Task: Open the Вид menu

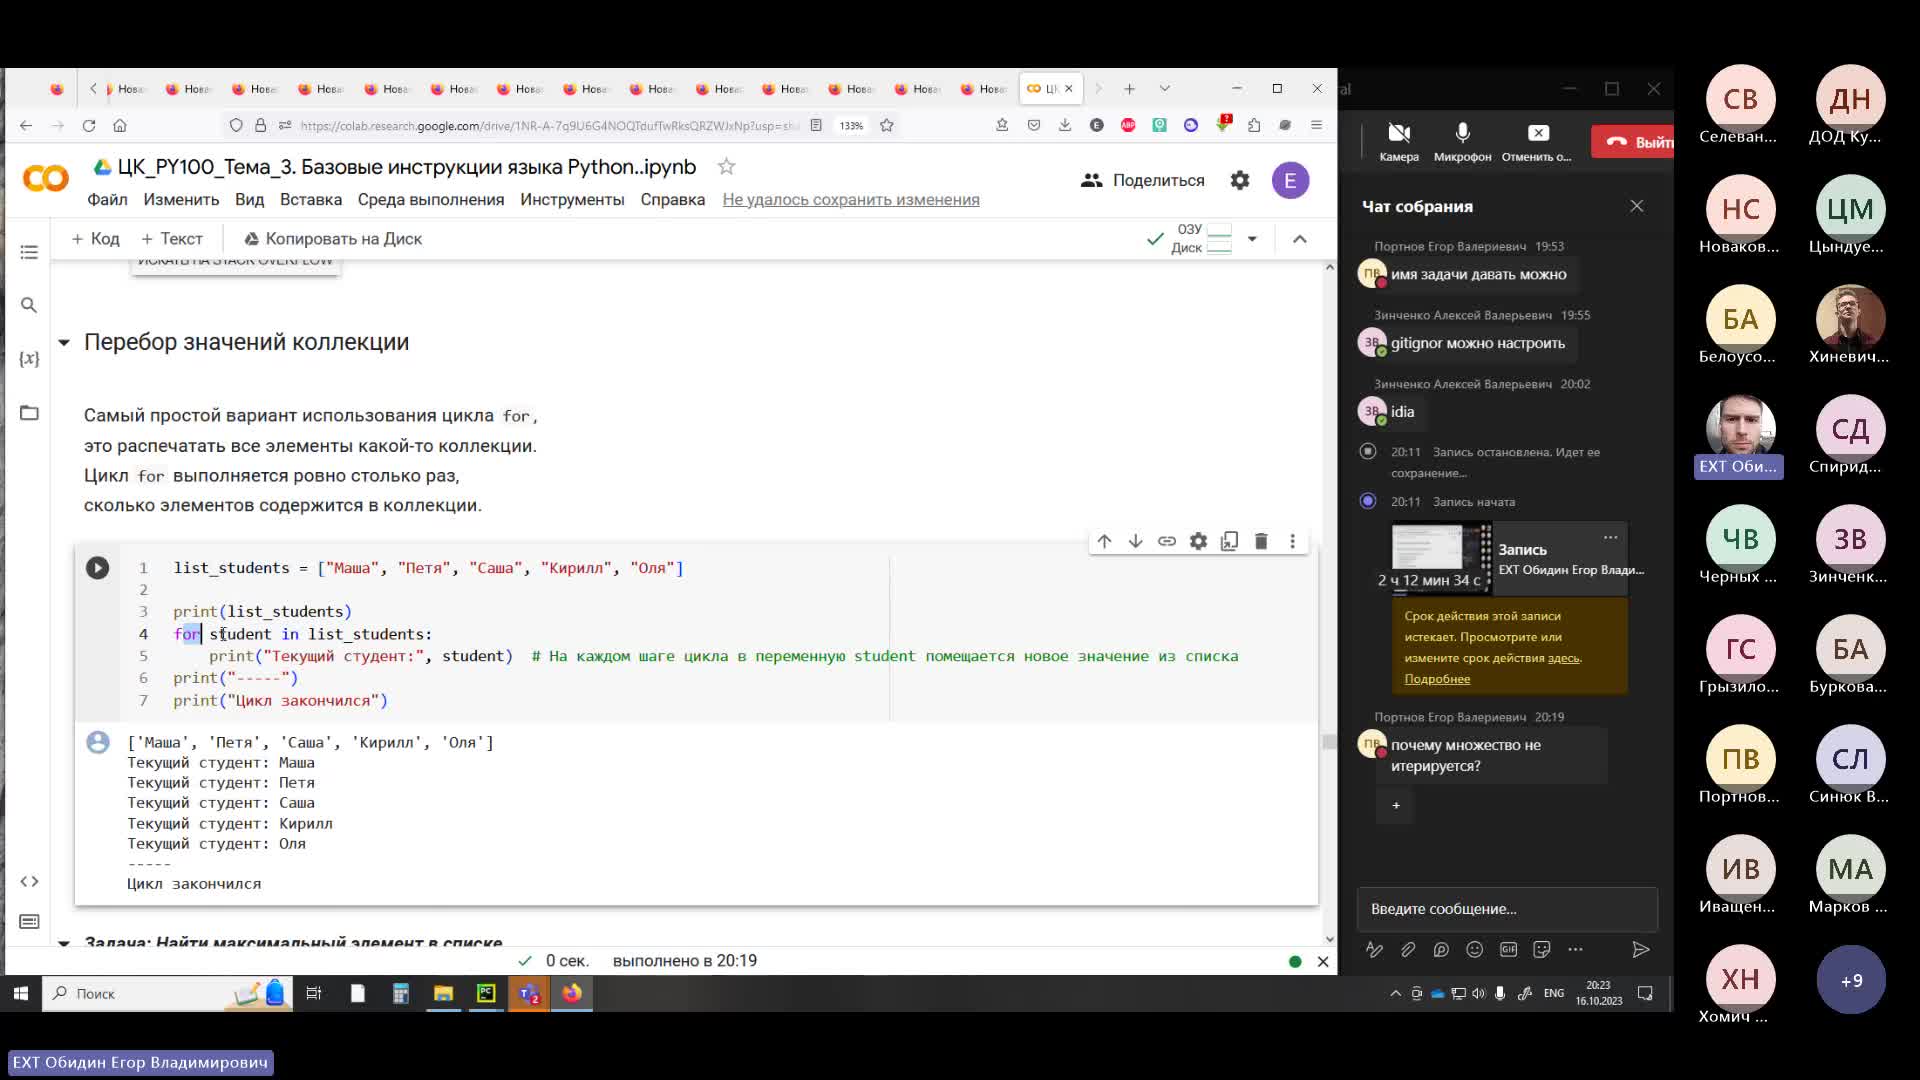Action: tap(249, 199)
